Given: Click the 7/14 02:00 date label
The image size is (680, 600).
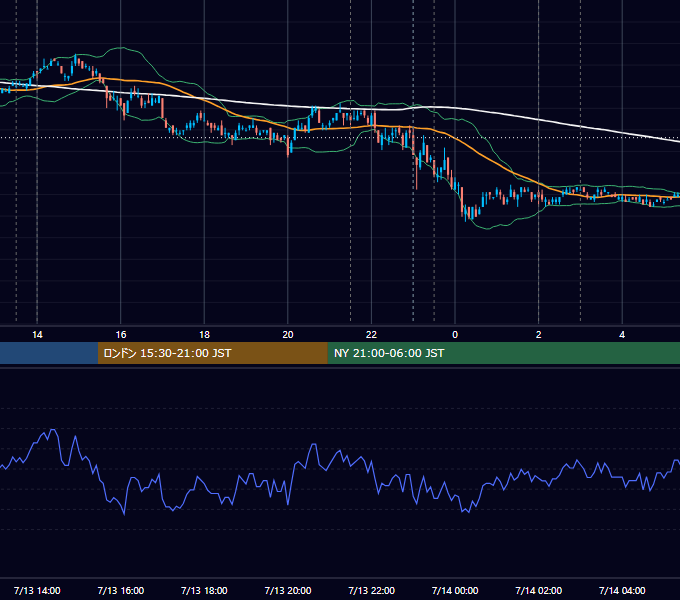Looking at the screenshot, I should click(539, 590).
